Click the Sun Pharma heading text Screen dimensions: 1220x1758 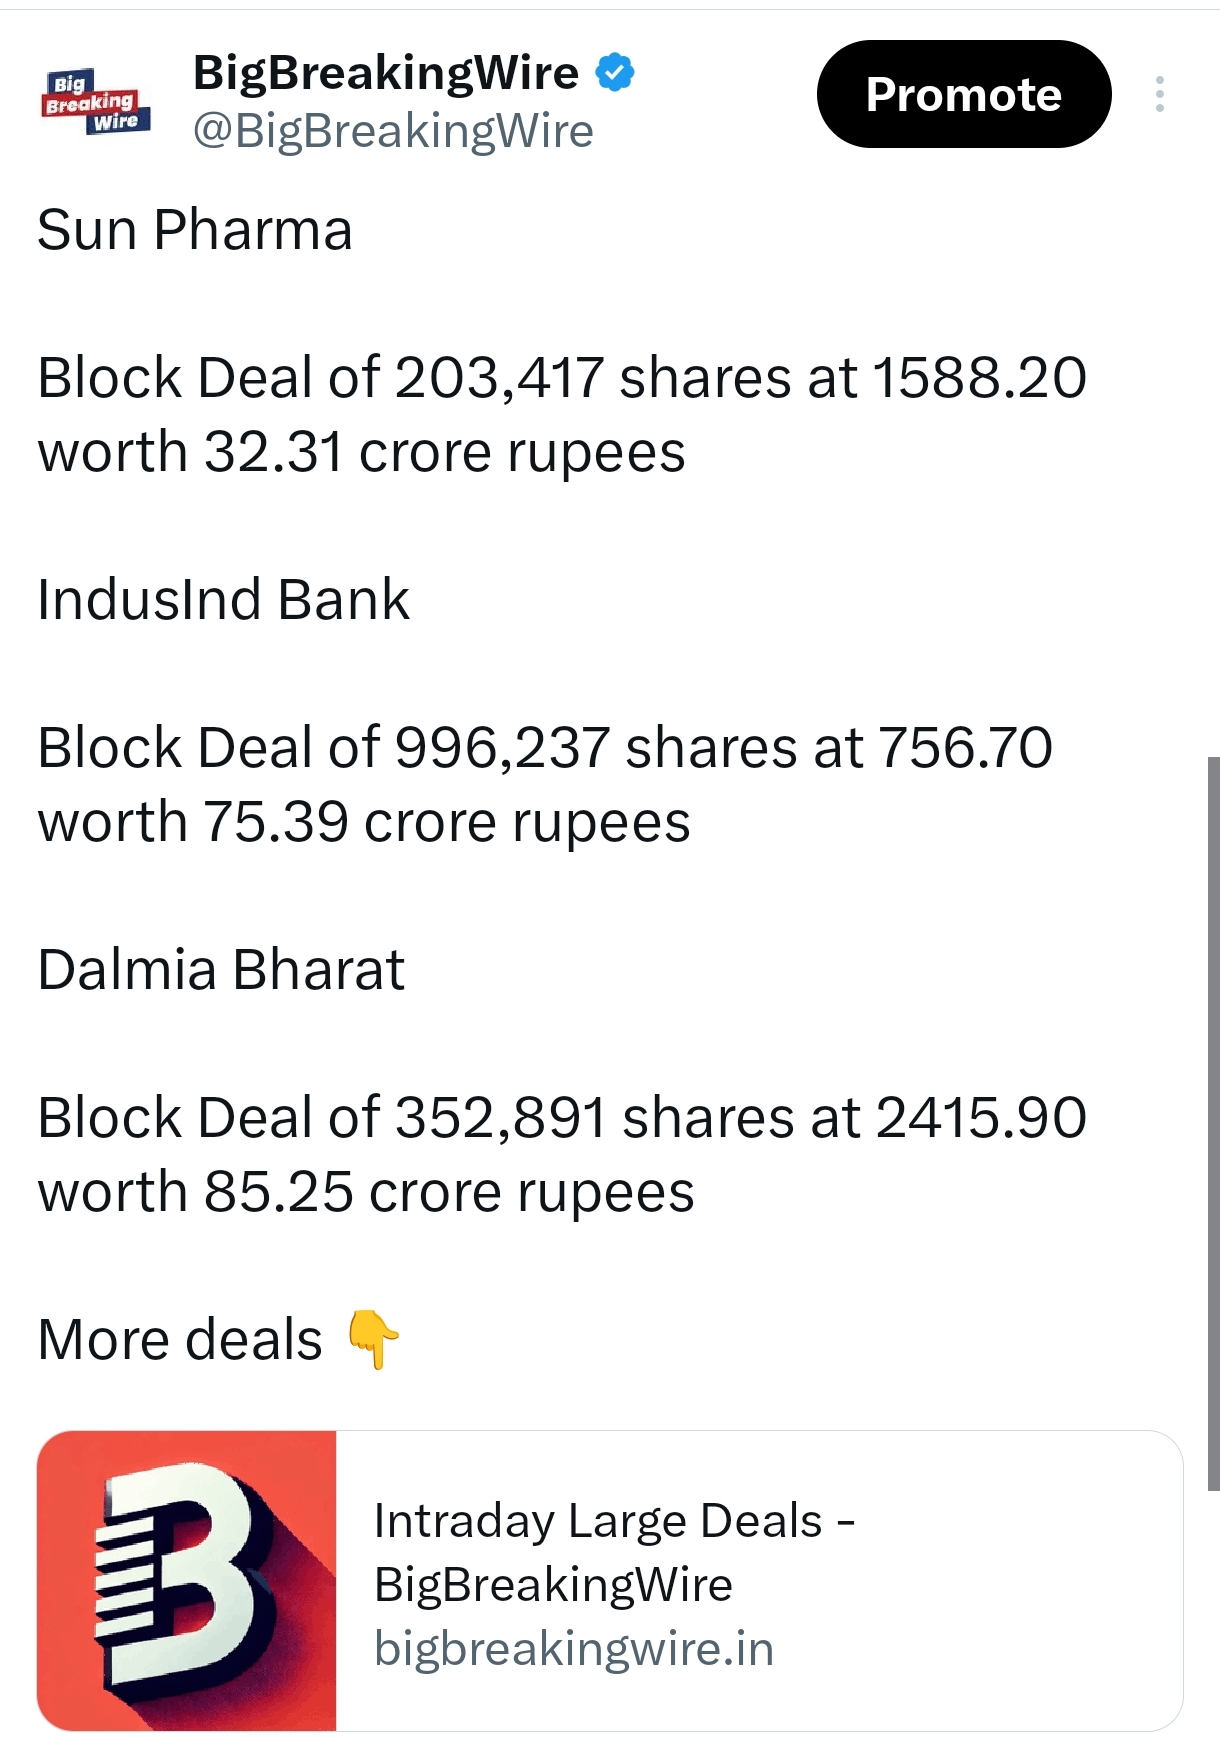(195, 230)
